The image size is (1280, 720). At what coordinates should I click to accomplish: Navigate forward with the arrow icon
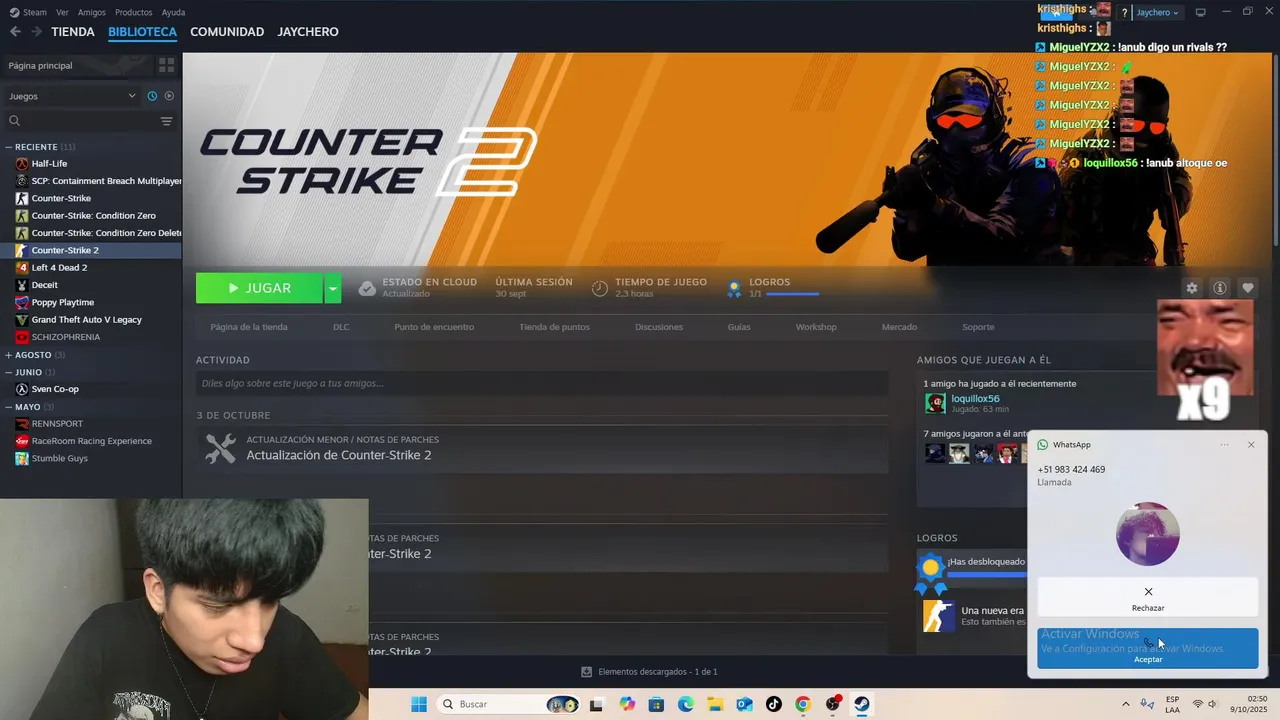(x=36, y=32)
